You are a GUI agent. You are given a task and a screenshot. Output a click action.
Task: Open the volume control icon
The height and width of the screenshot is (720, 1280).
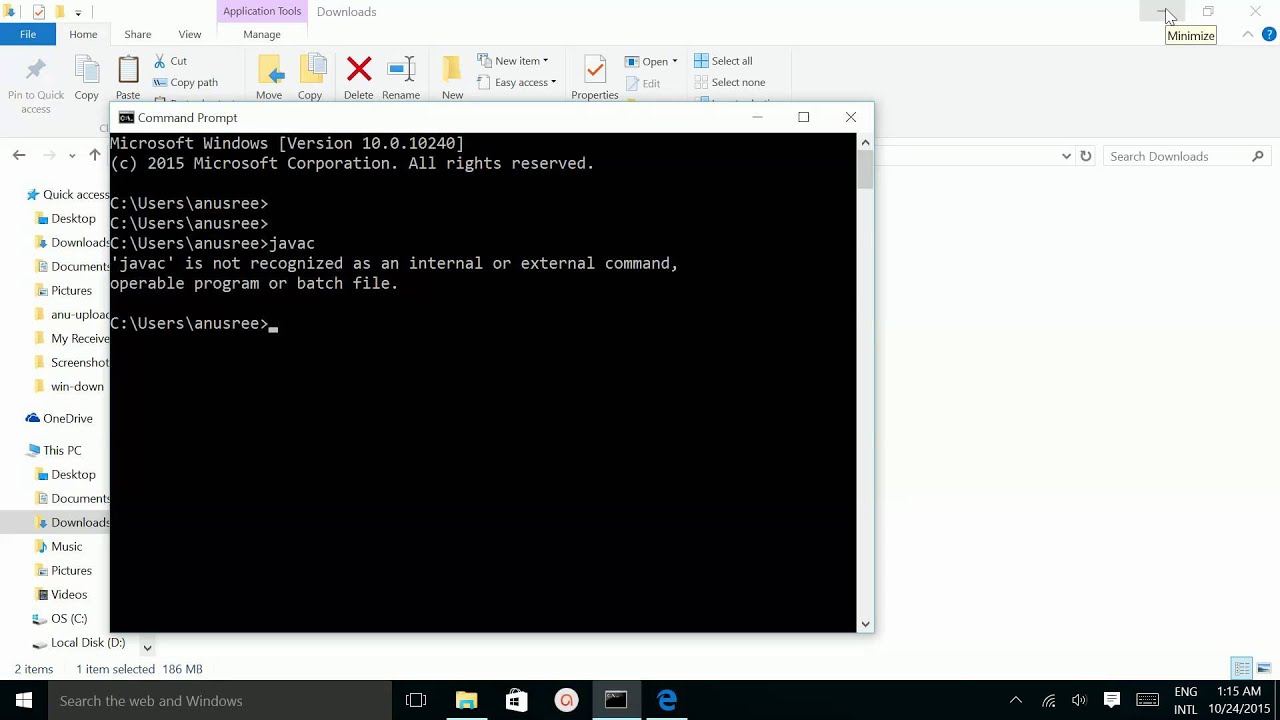(x=1079, y=700)
